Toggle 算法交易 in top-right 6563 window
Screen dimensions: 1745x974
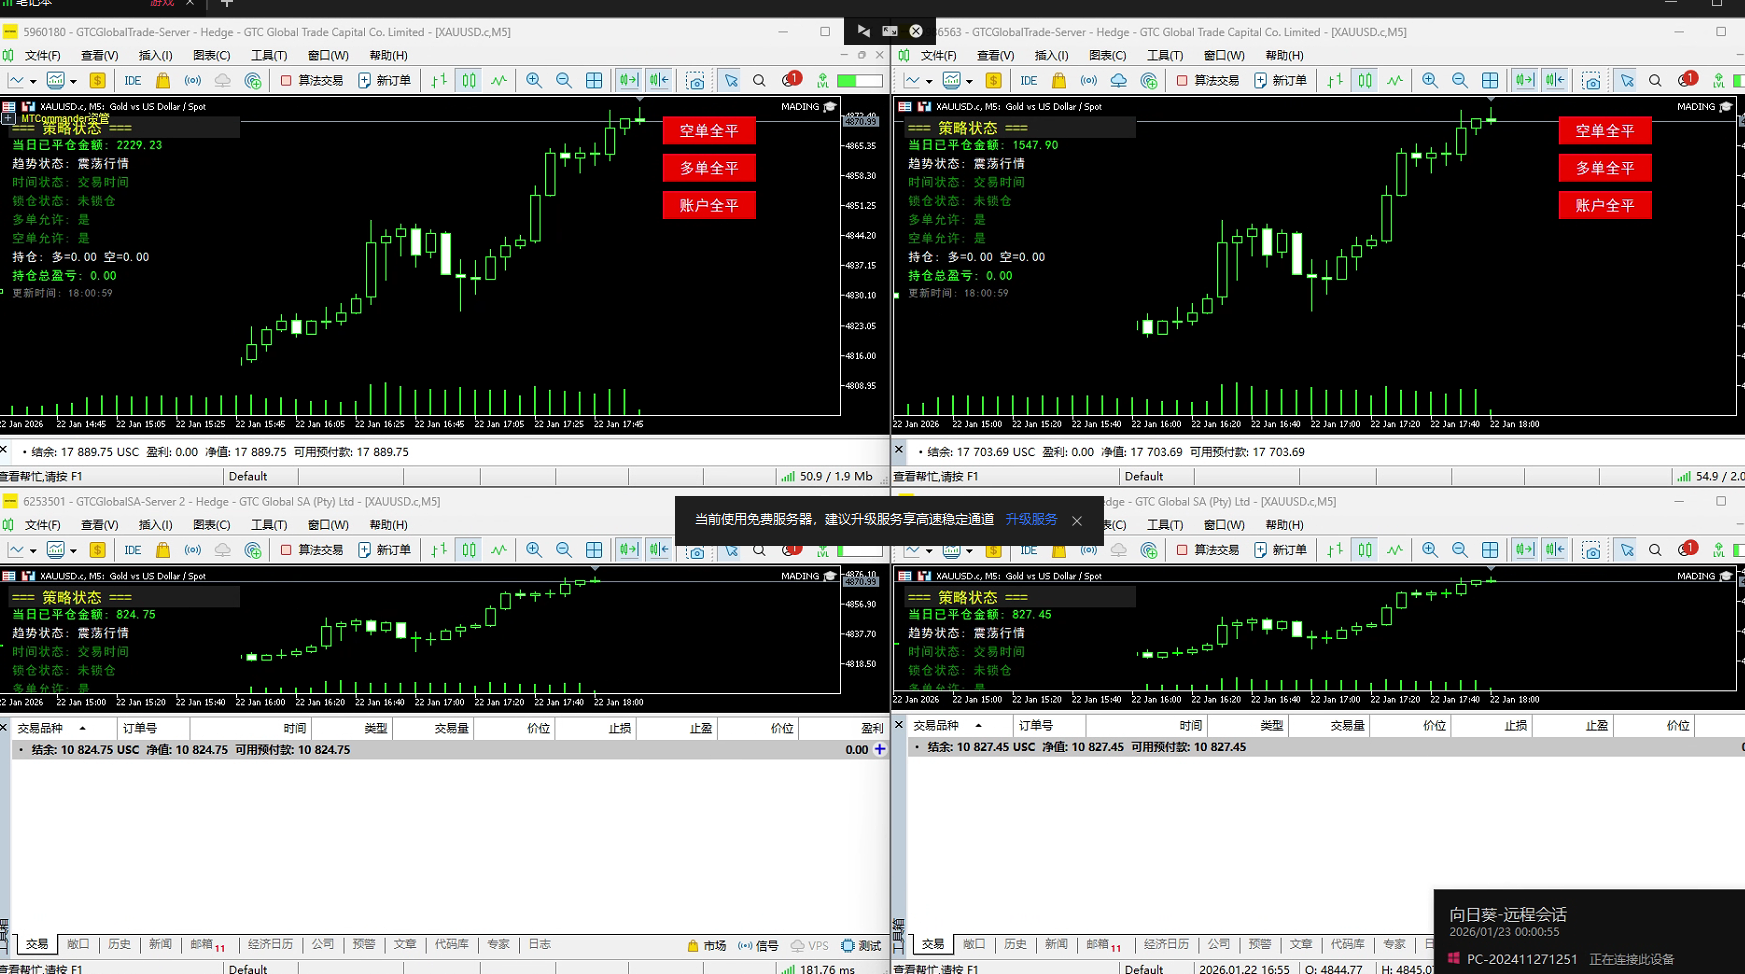pos(1207,81)
